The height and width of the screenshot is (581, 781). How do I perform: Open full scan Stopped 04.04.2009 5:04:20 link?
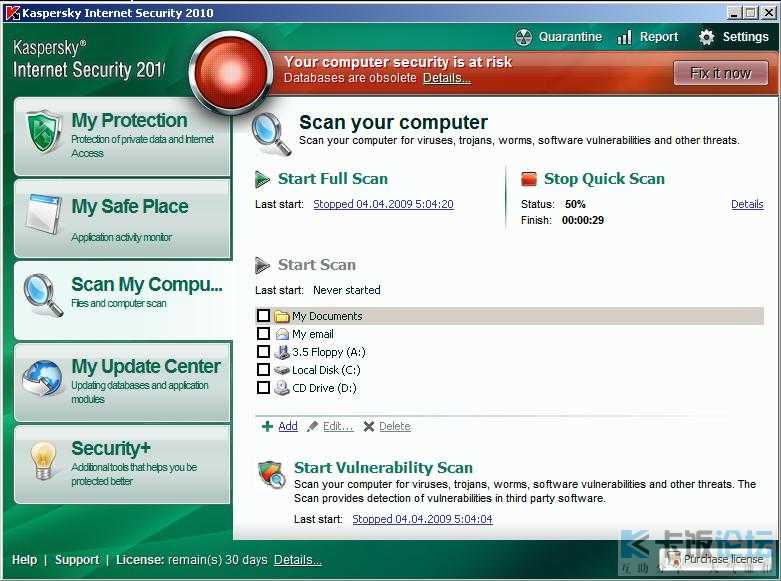click(x=383, y=204)
